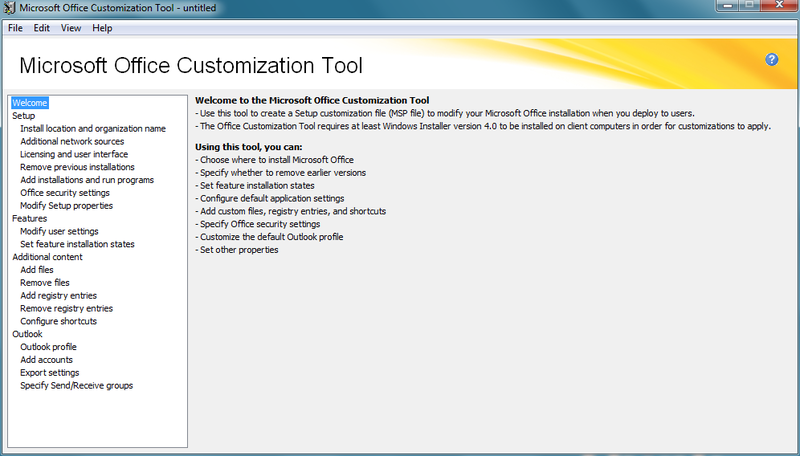The image size is (800, 456).
Task: Click the 'Specify Office security settings' bullet
Action: [x=258, y=224]
